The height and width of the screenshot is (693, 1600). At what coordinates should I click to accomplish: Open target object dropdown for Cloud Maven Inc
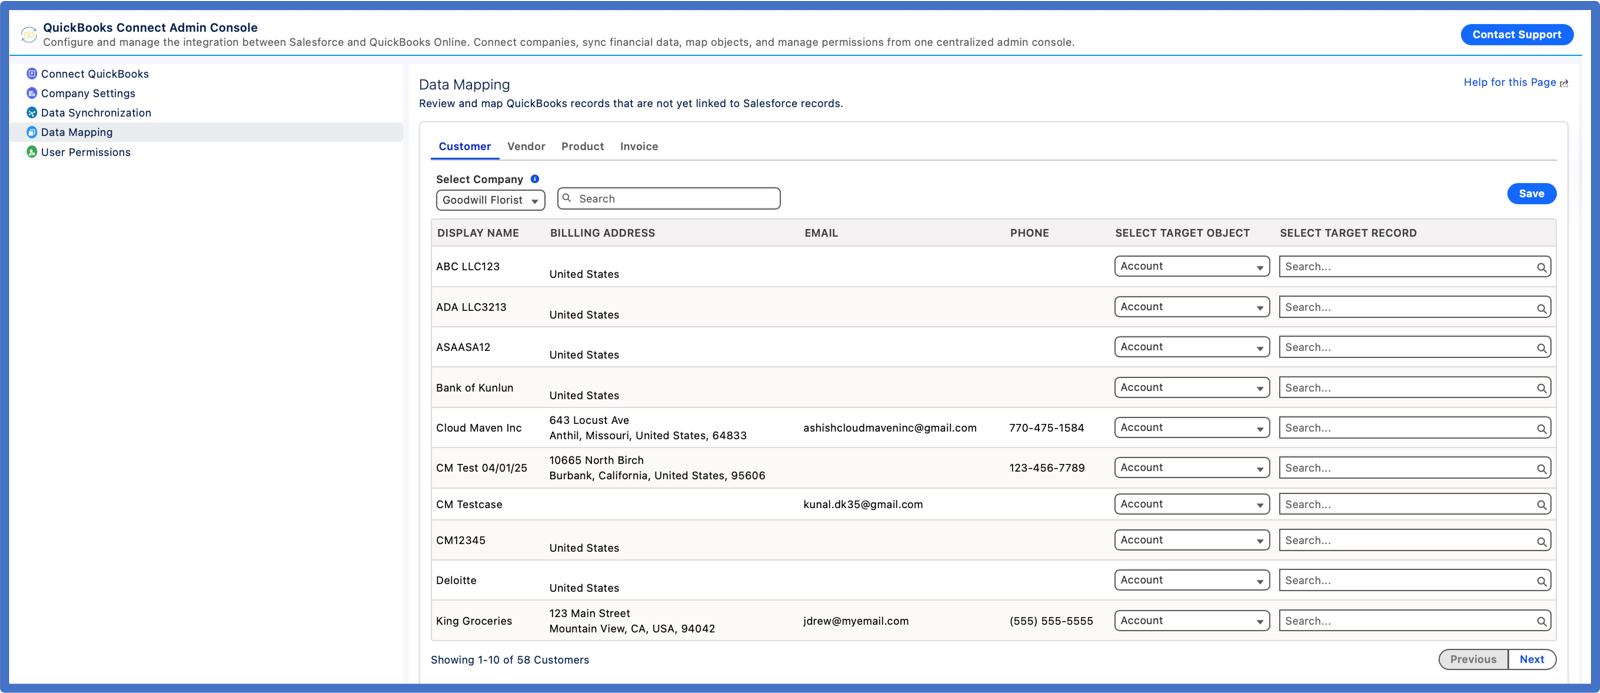coord(1192,427)
